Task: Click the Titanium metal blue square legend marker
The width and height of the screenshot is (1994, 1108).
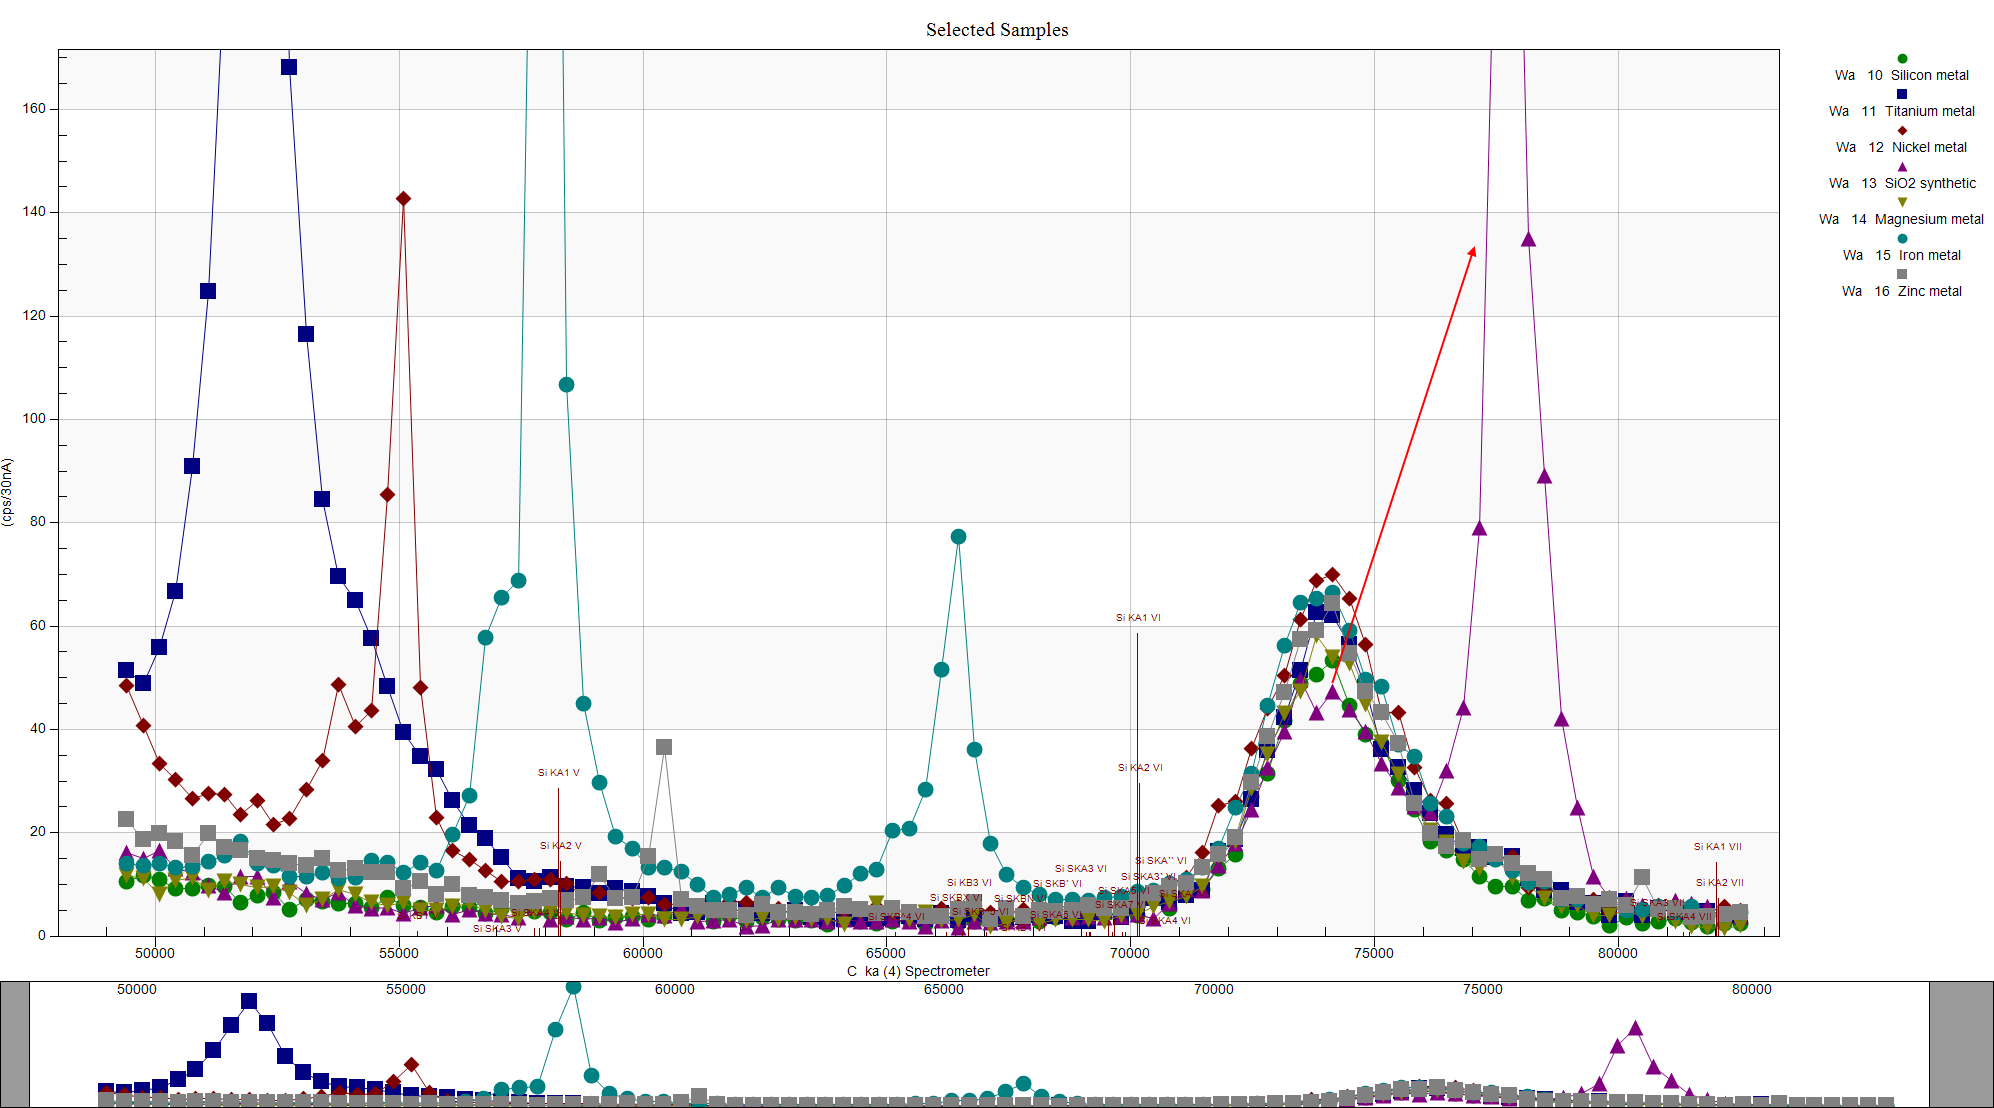Action: coord(1902,94)
